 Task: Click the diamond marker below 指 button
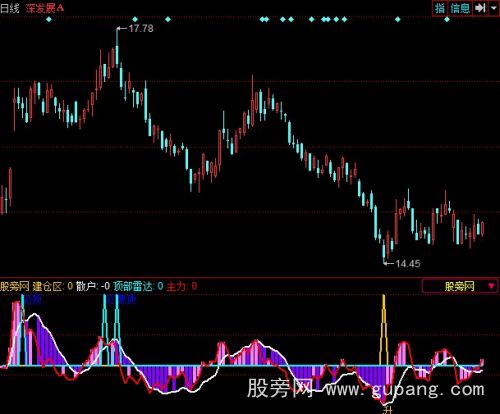click(447, 19)
